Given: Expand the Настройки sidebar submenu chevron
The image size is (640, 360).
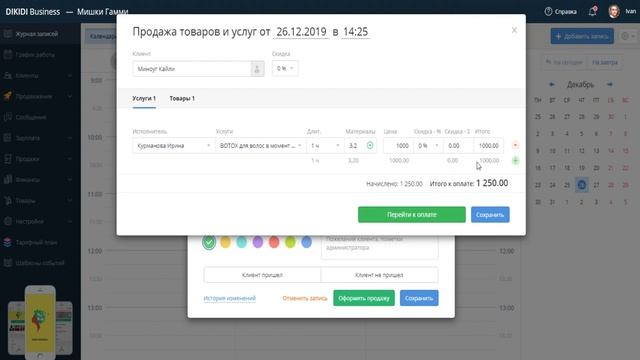Looking at the screenshot, I should [69, 221].
